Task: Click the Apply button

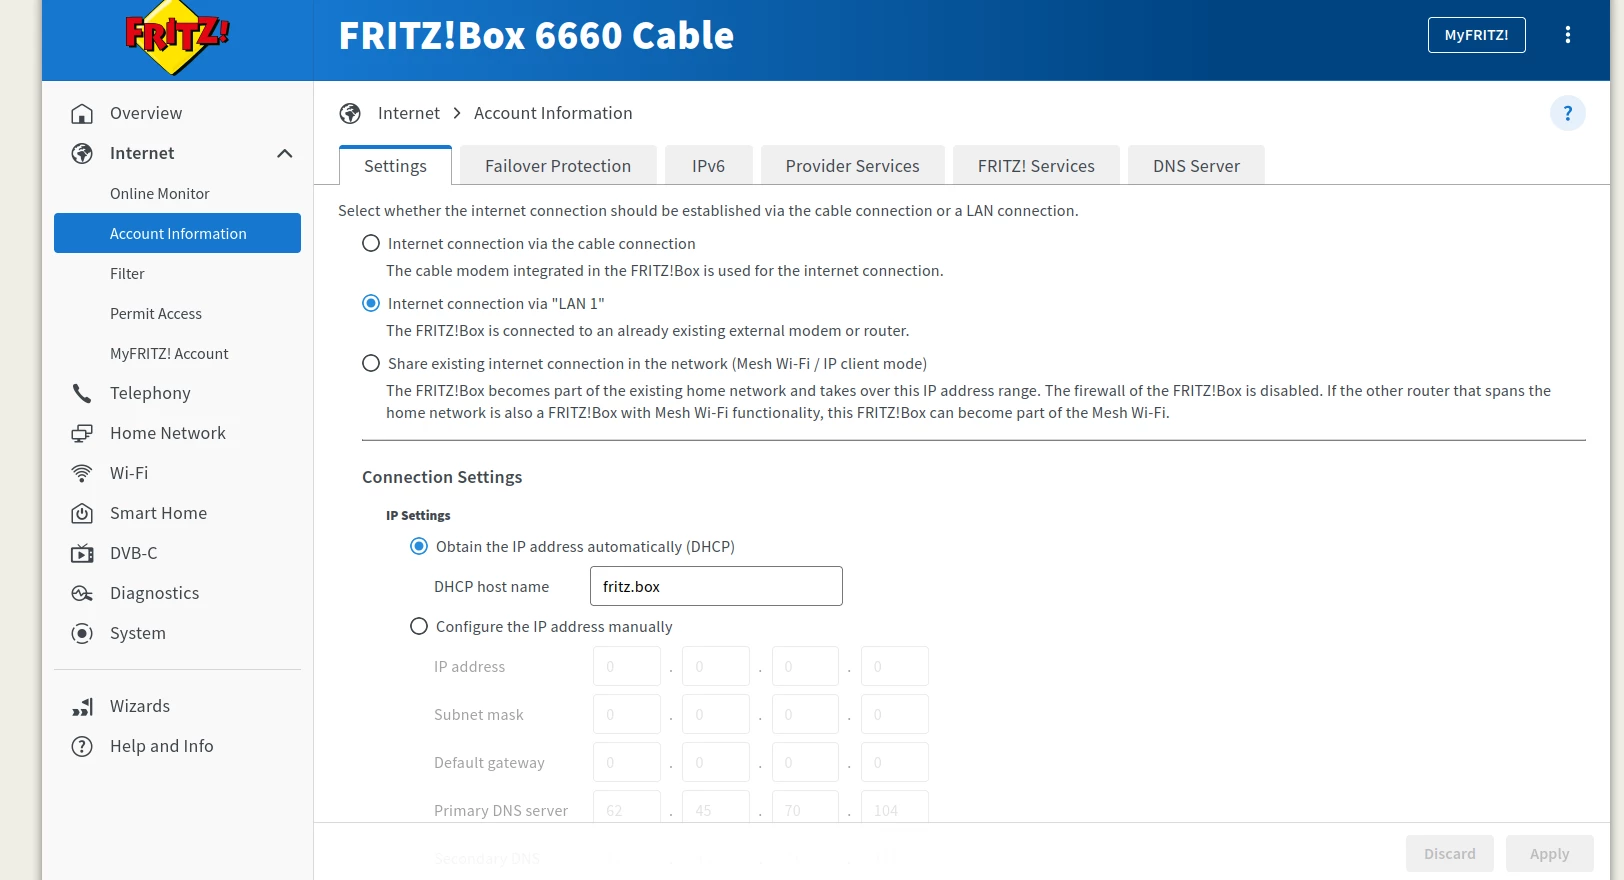Action: pyautogui.click(x=1550, y=854)
